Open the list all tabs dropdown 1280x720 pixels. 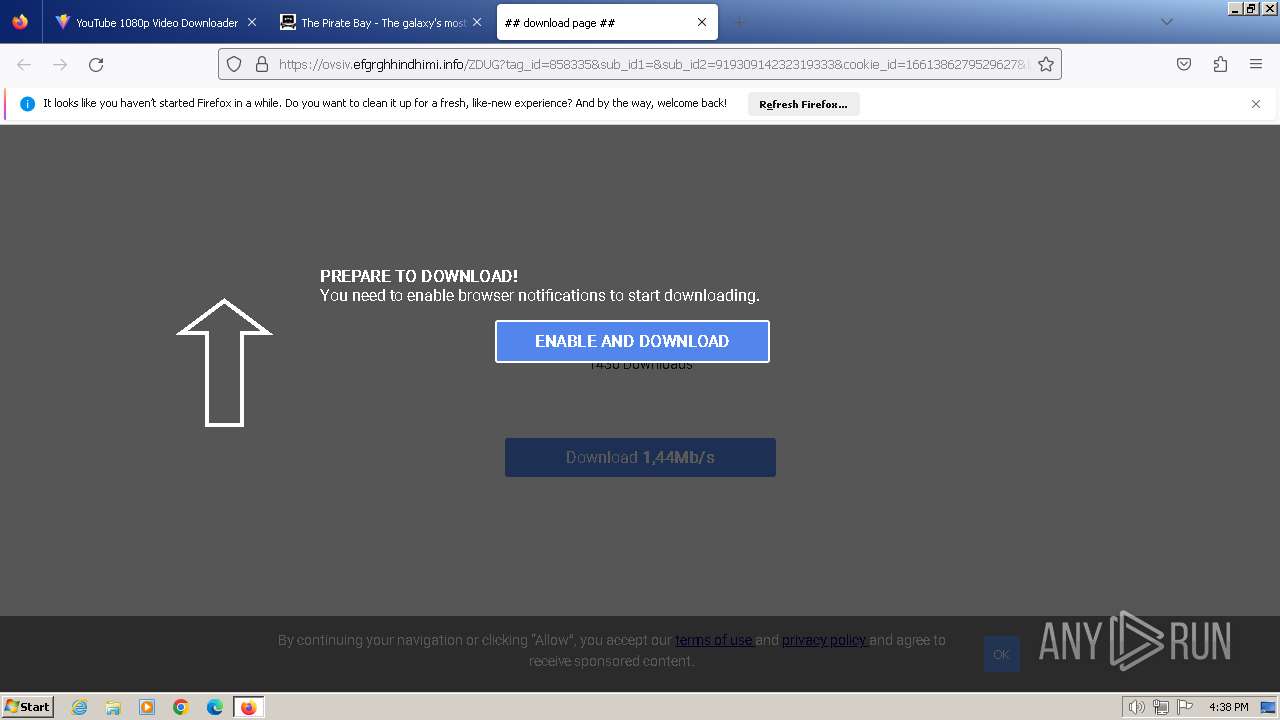coord(1166,22)
